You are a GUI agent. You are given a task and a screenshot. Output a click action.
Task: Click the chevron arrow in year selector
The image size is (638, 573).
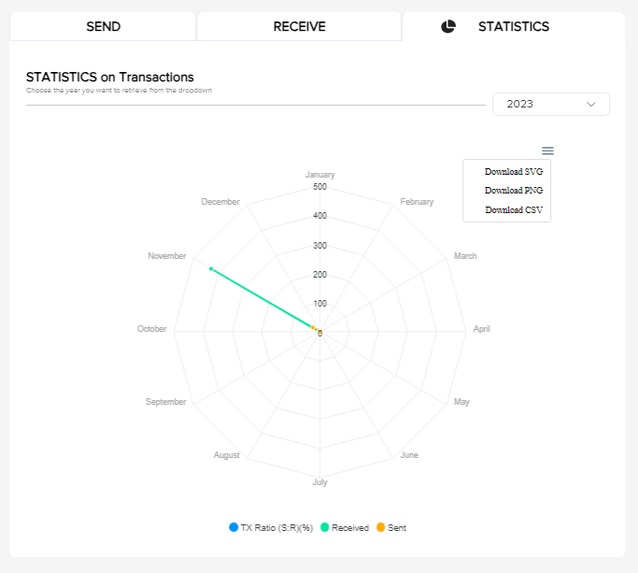591,104
